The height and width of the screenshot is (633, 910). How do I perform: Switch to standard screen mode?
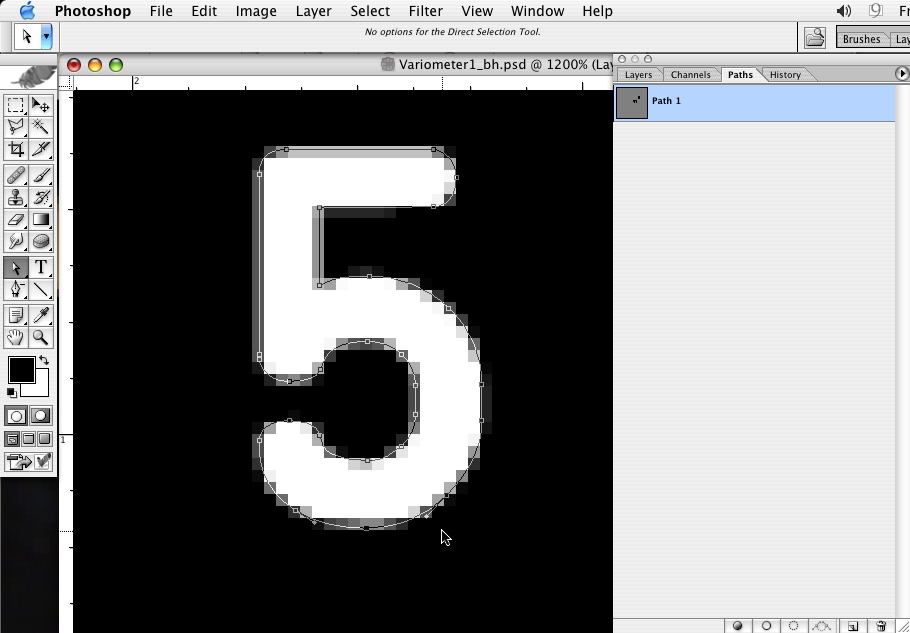pos(13,439)
